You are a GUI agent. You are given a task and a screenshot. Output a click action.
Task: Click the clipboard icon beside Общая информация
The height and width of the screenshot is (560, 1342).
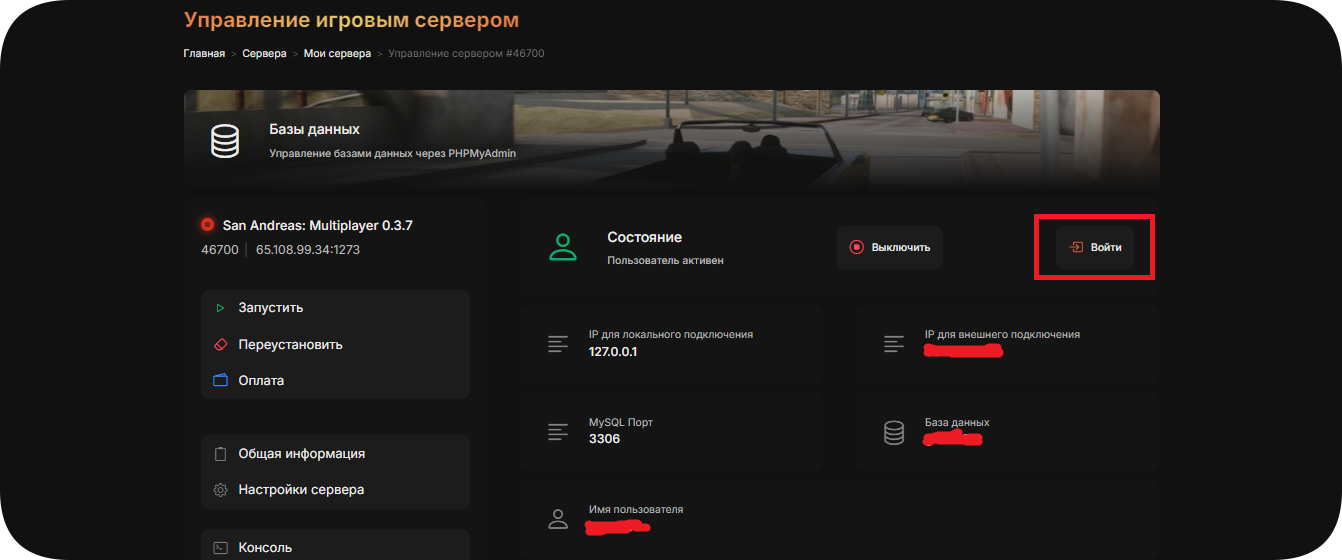pyautogui.click(x=221, y=454)
